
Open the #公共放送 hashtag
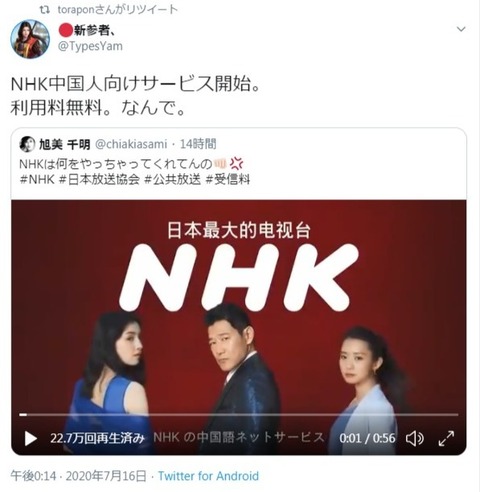pyautogui.click(x=173, y=180)
